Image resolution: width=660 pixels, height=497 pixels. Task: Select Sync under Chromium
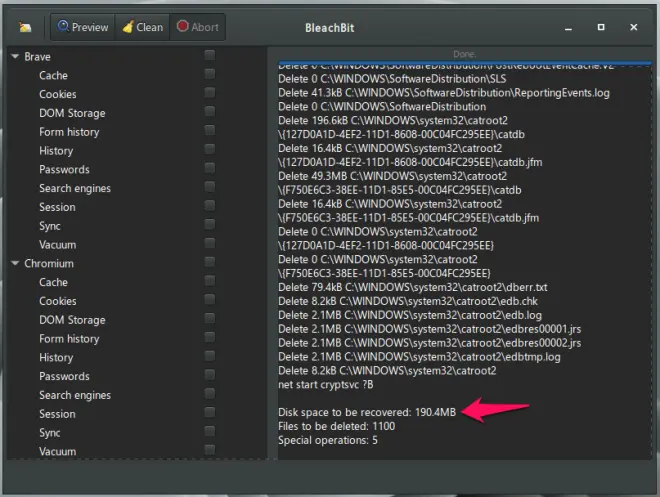(50, 433)
